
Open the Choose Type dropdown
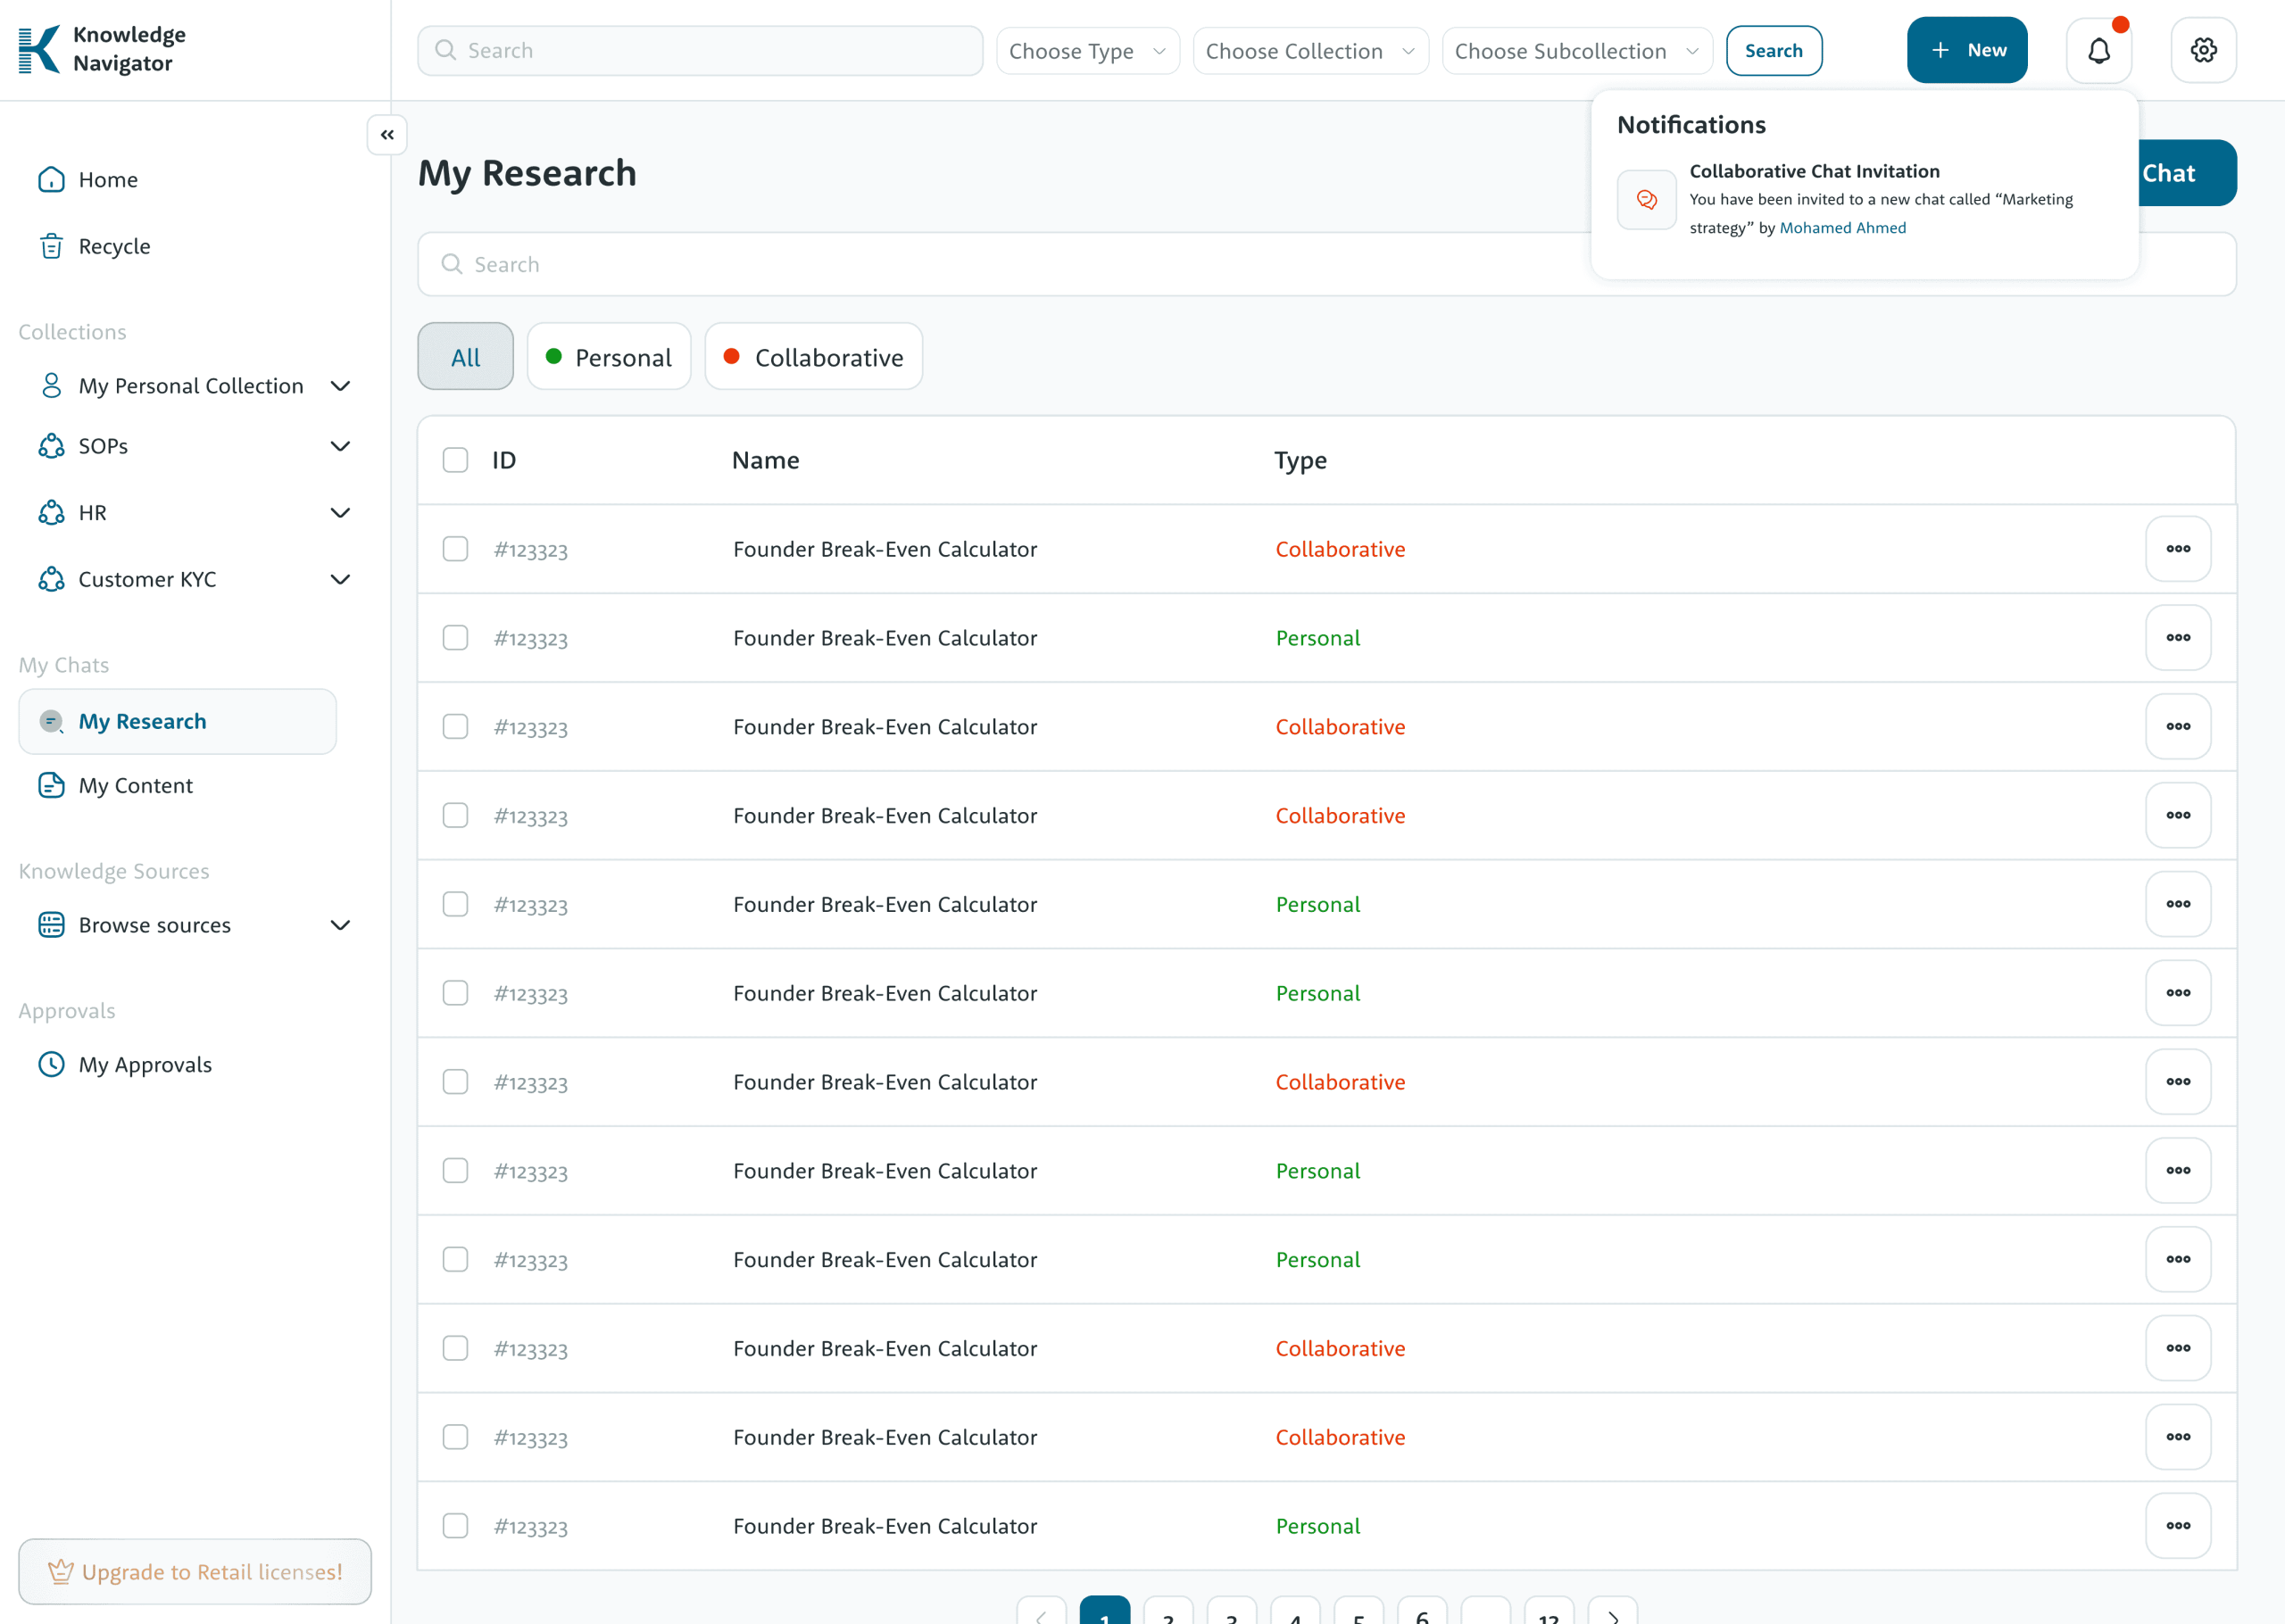[x=1087, y=51]
